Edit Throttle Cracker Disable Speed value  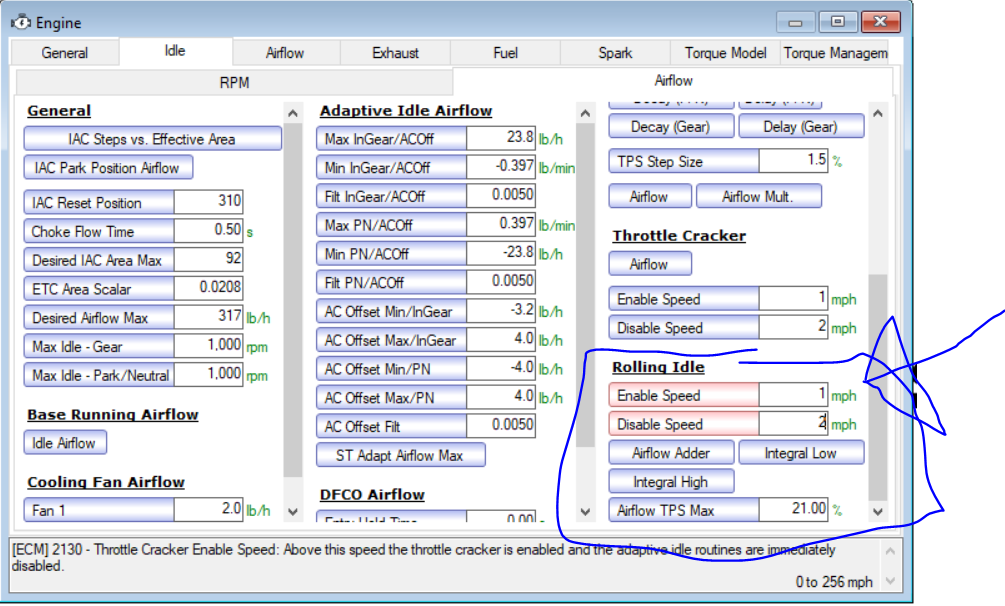tap(793, 327)
